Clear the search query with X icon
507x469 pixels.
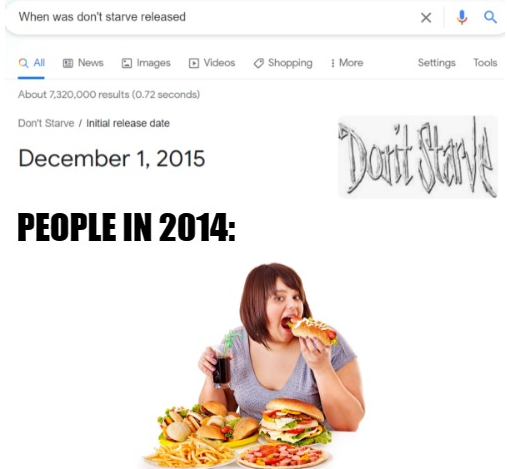pos(426,17)
